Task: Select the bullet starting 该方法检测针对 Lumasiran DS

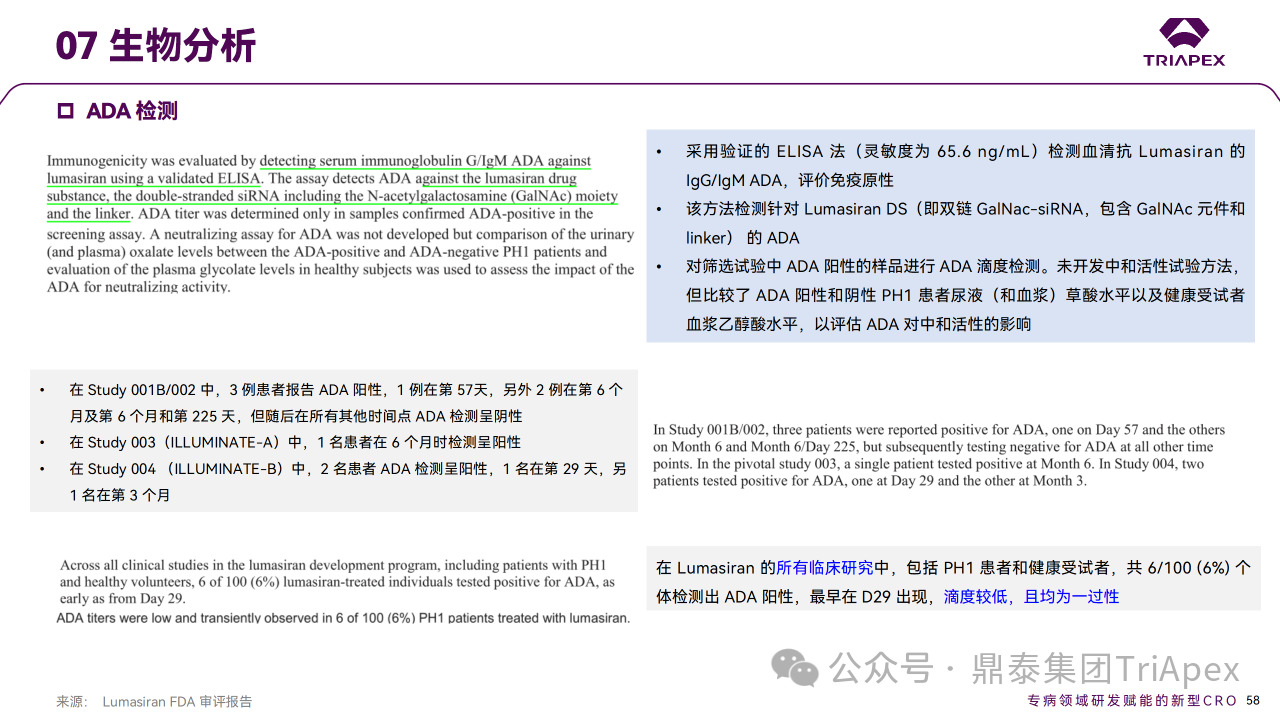Action: 950,223
